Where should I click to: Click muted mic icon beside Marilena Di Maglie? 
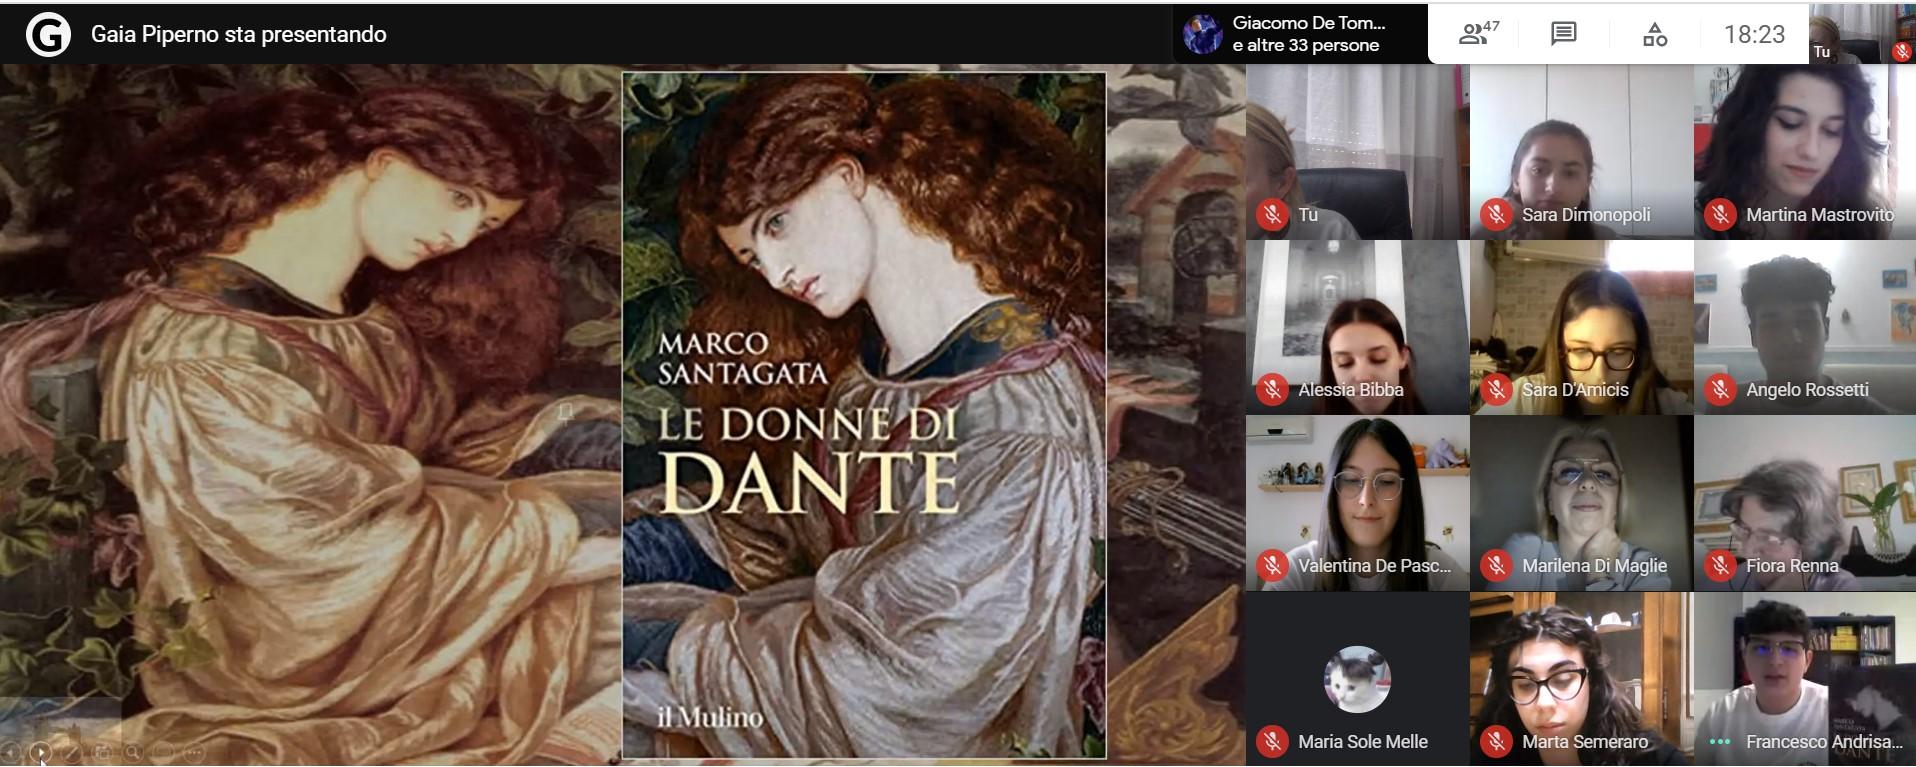point(1496,565)
